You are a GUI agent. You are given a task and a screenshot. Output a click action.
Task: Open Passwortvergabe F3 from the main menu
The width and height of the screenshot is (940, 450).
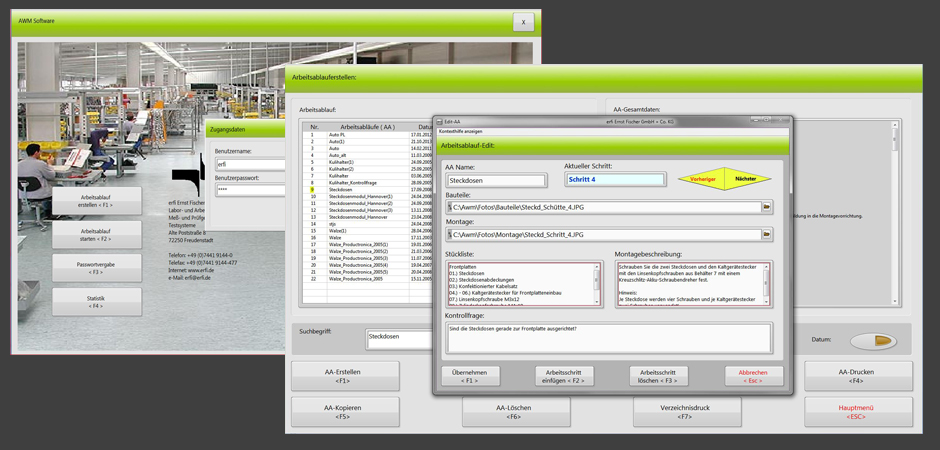coord(97,267)
